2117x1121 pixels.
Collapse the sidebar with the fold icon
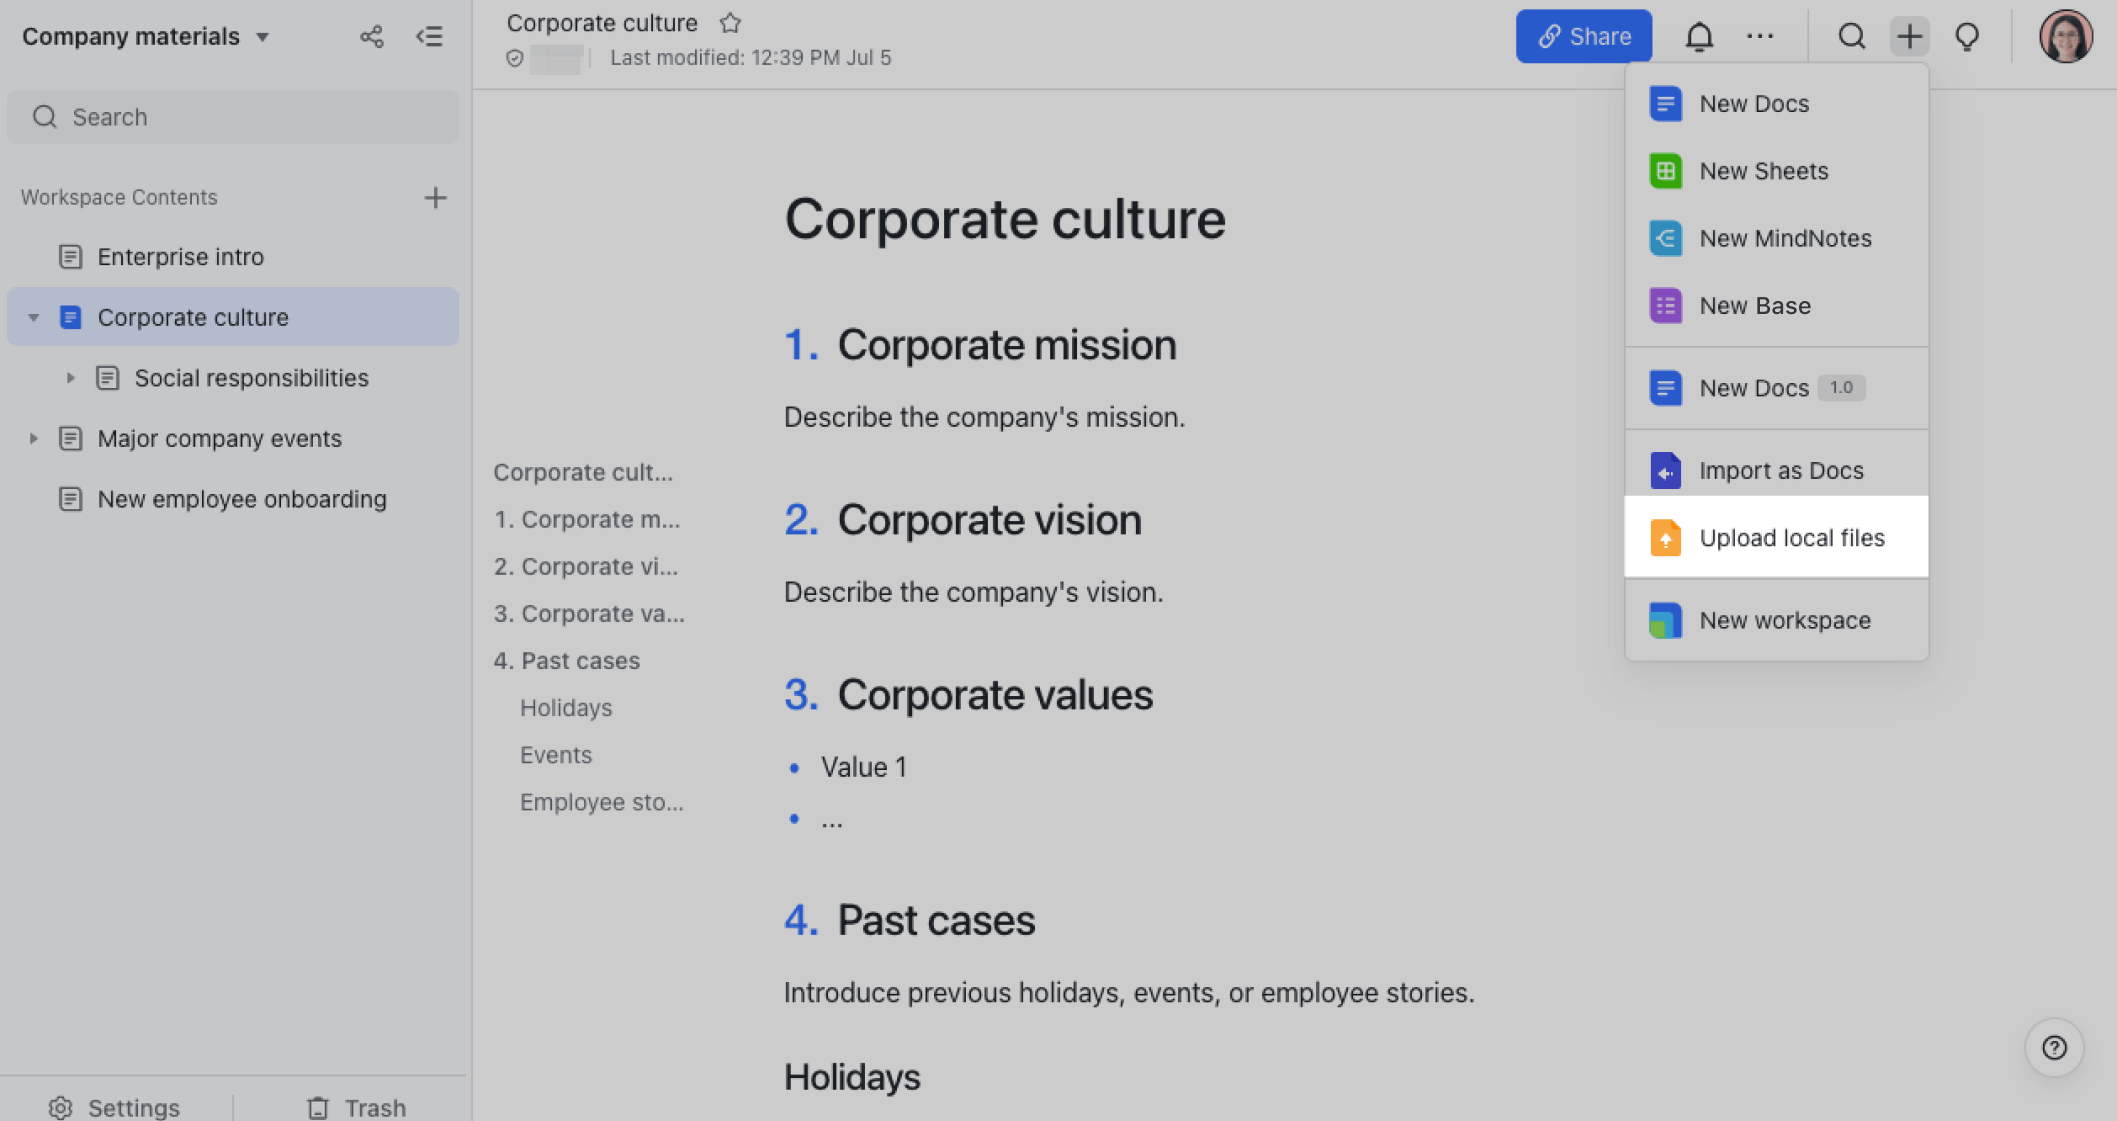(429, 37)
